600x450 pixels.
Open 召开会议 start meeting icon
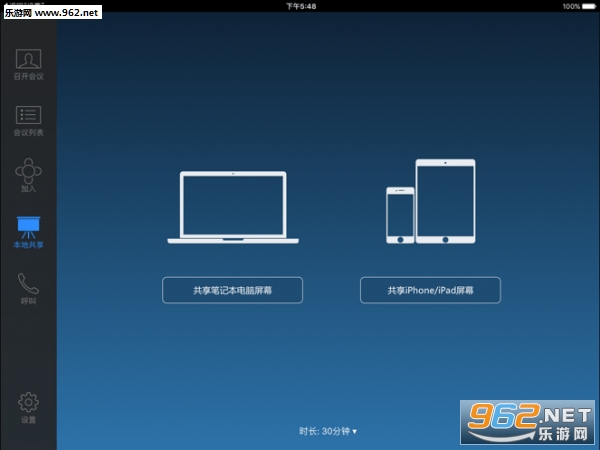point(28,59)
